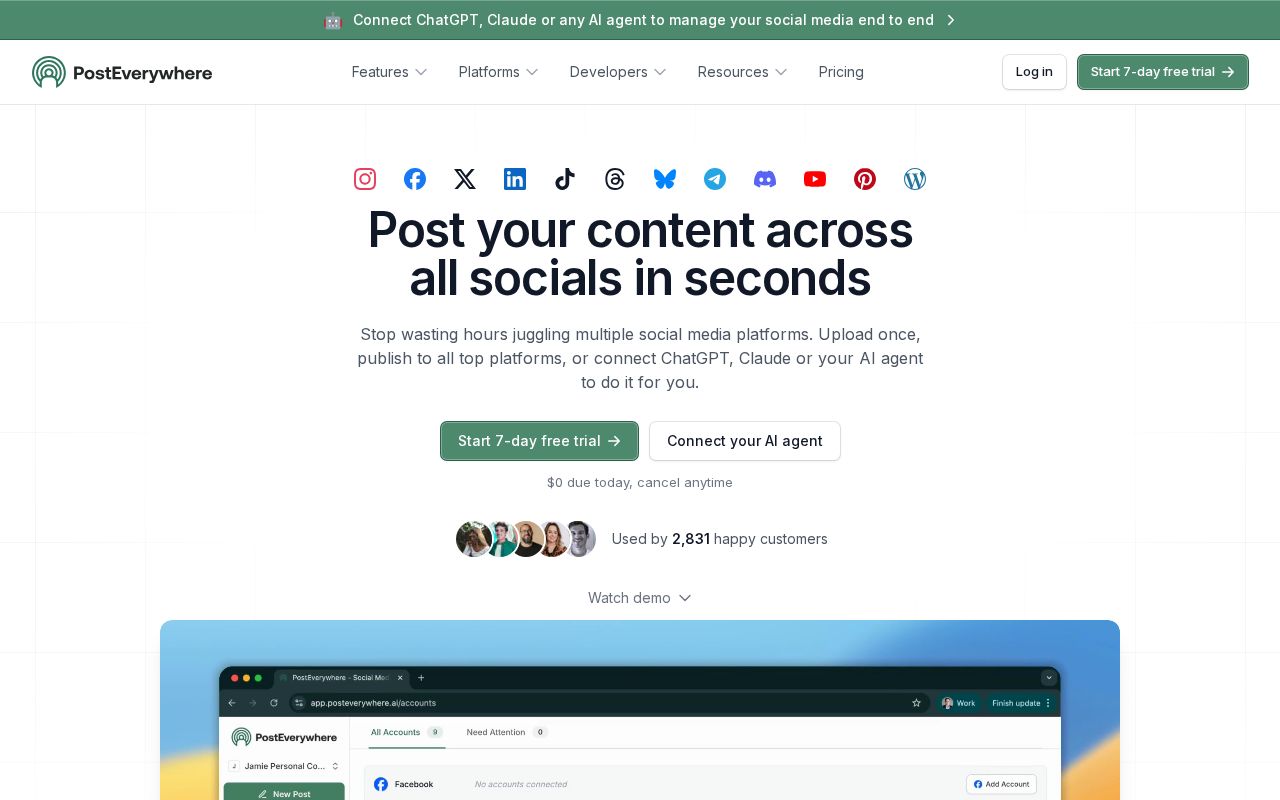Screen dimensions: 1280x800
Task: Click the "$0 due today, cancel anytime" text
Action: pyautogui.click(x=640, y=482)
